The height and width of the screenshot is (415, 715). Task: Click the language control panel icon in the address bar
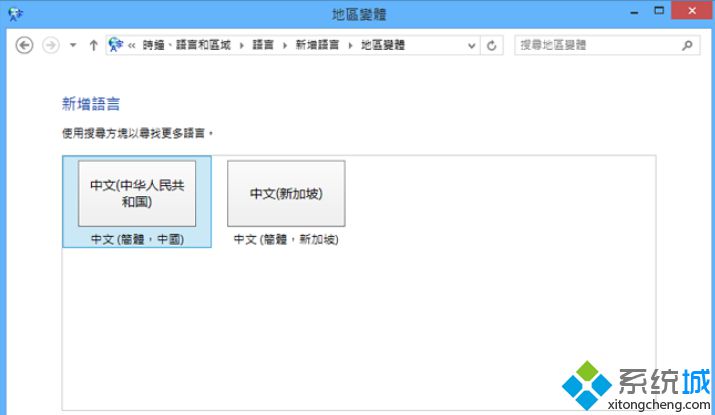(x=116, y=45)
